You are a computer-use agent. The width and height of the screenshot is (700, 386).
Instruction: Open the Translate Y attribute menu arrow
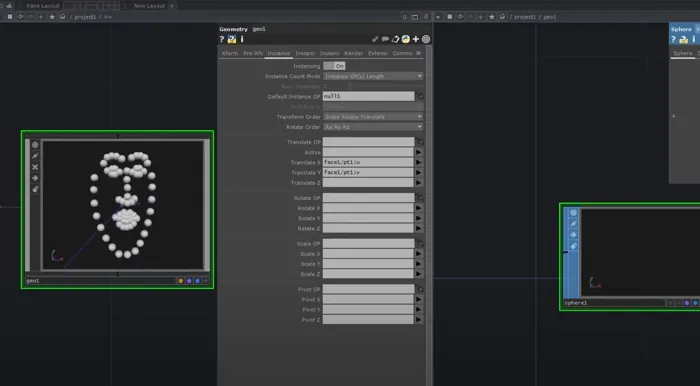[419, 173]
